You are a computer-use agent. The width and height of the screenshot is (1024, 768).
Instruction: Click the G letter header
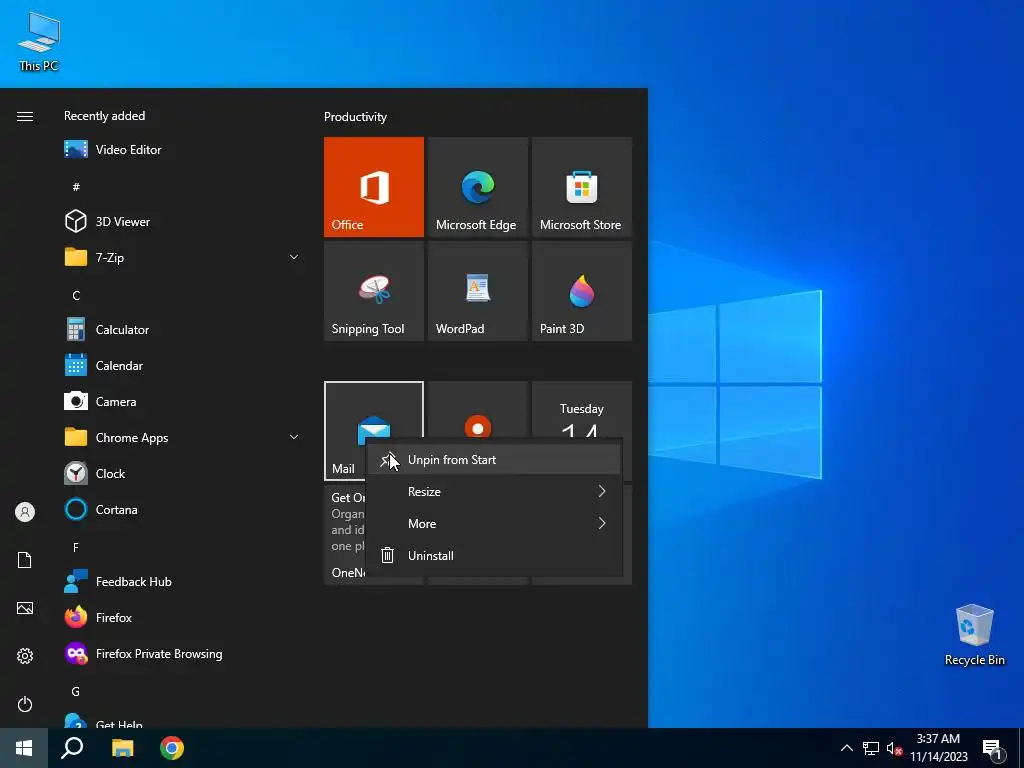tap(76, 691)
